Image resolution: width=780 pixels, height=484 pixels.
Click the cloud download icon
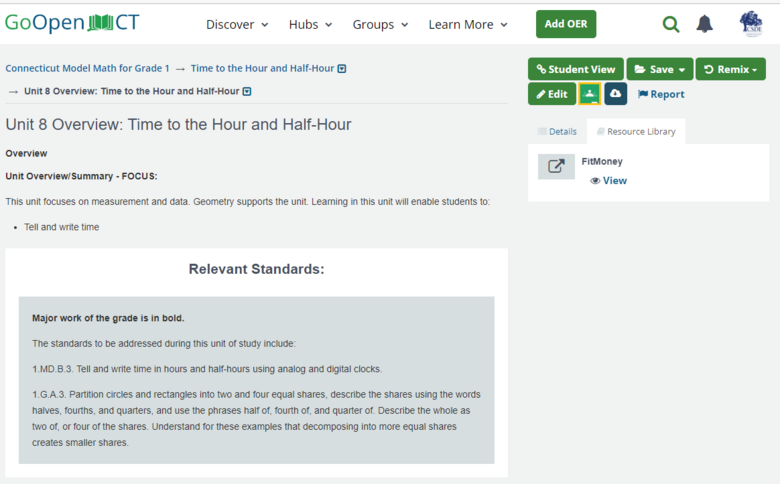point(615,94)
